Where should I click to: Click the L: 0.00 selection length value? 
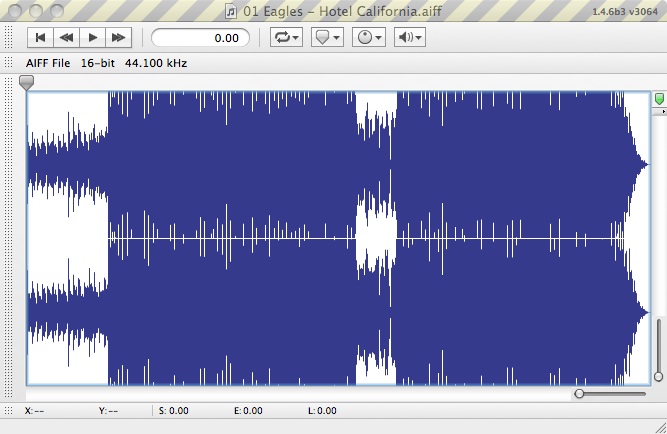[322, 411]
